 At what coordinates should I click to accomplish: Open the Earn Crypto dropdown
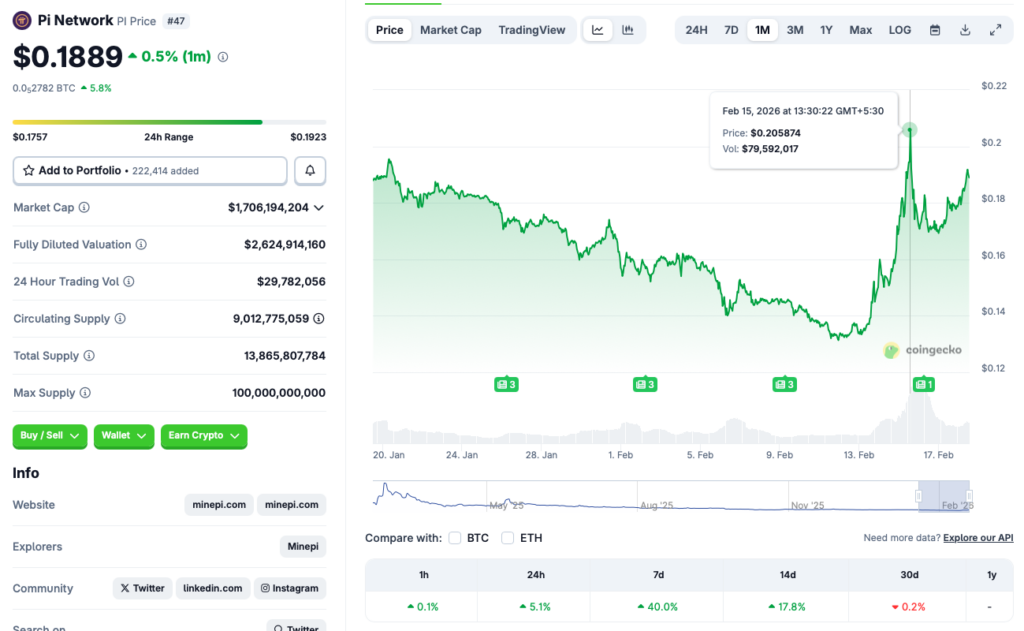coord(203,436)
